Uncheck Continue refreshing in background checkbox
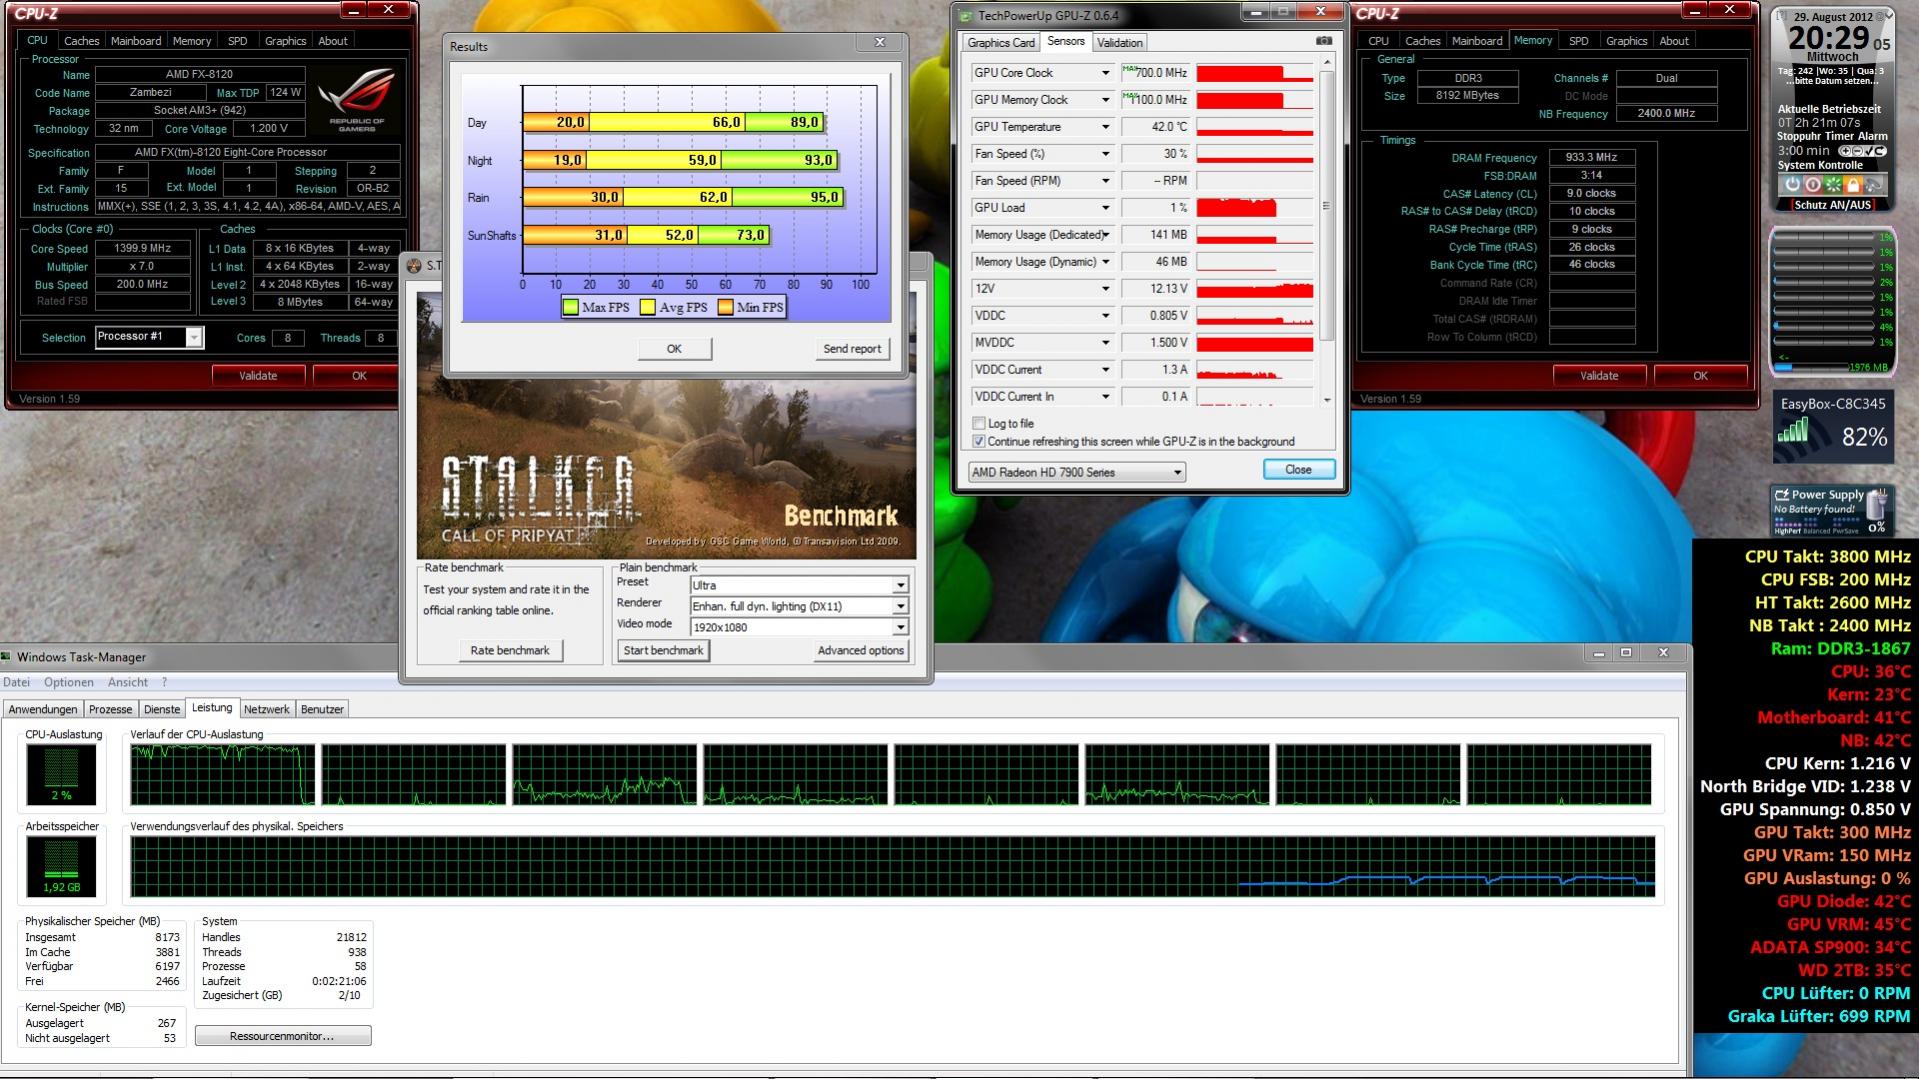 click(979, 441)
